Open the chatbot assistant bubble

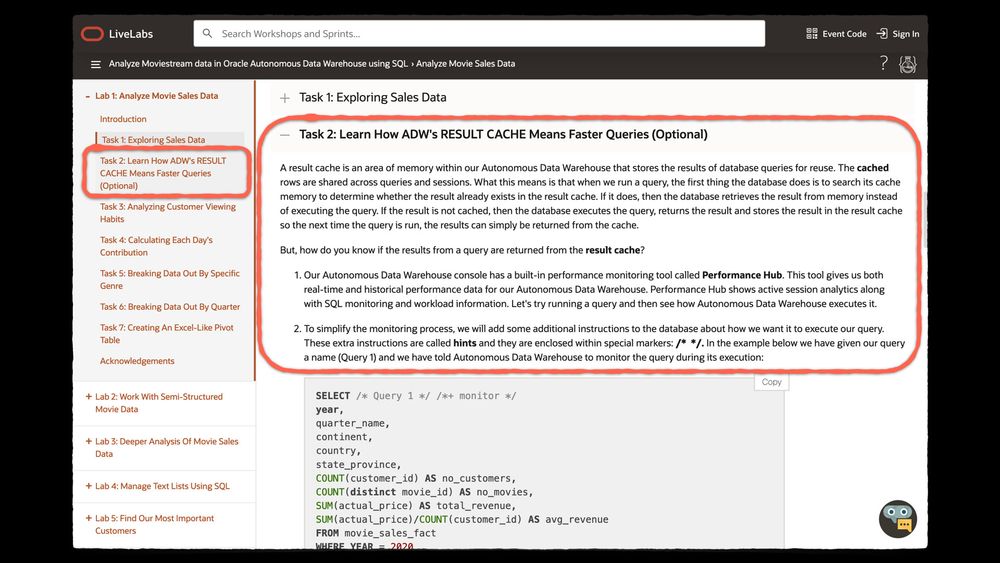coord(897,519)
